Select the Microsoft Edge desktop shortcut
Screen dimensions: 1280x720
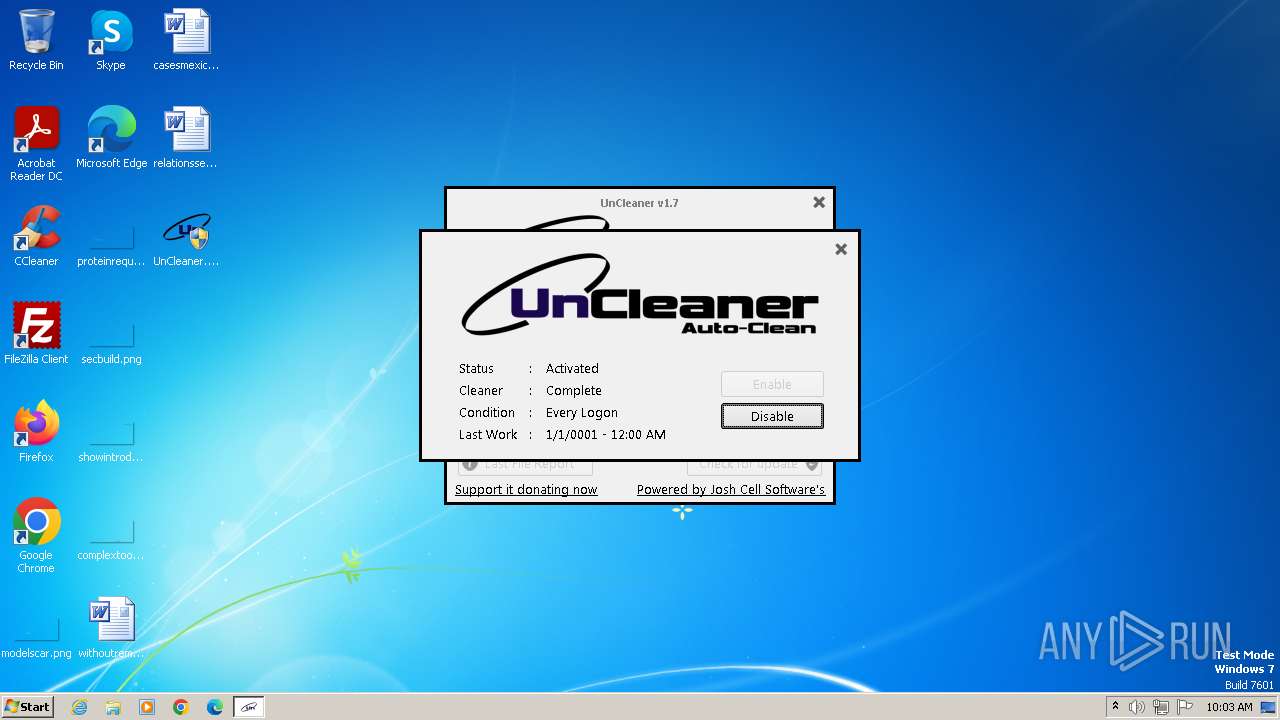(x=111, y=138)
